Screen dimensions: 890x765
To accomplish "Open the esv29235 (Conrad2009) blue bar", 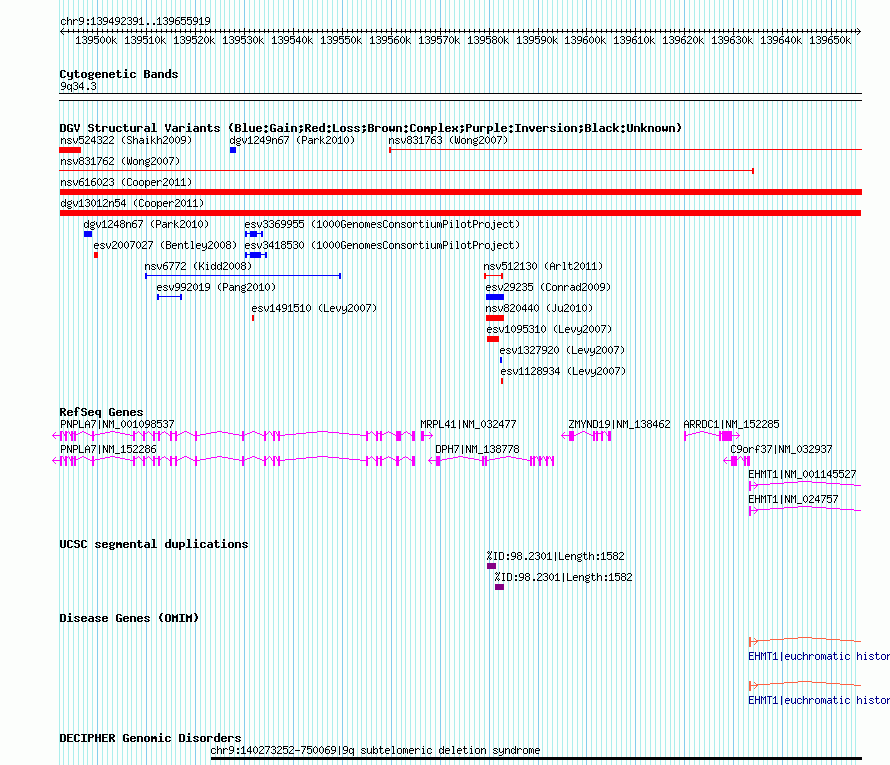I will point(495,297).
